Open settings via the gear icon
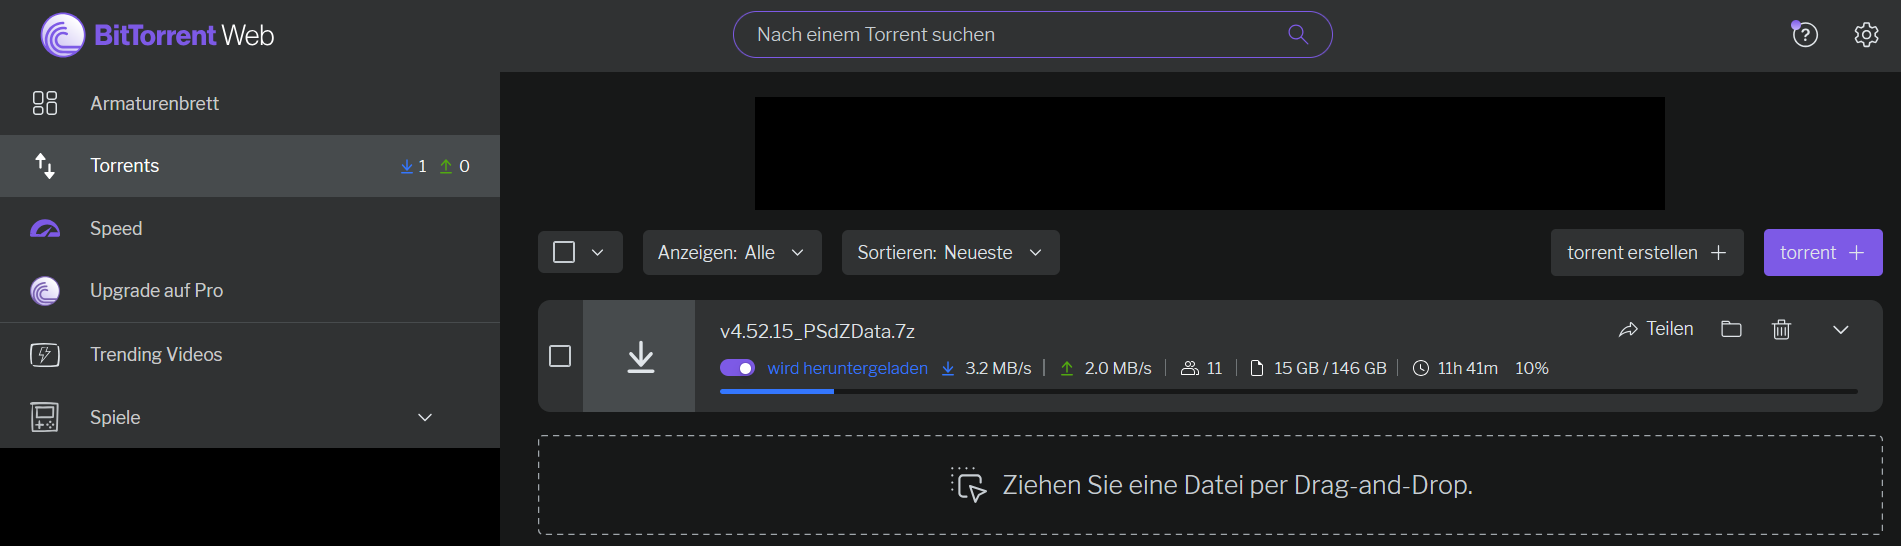1901x546 pixels. point(1866,35)
